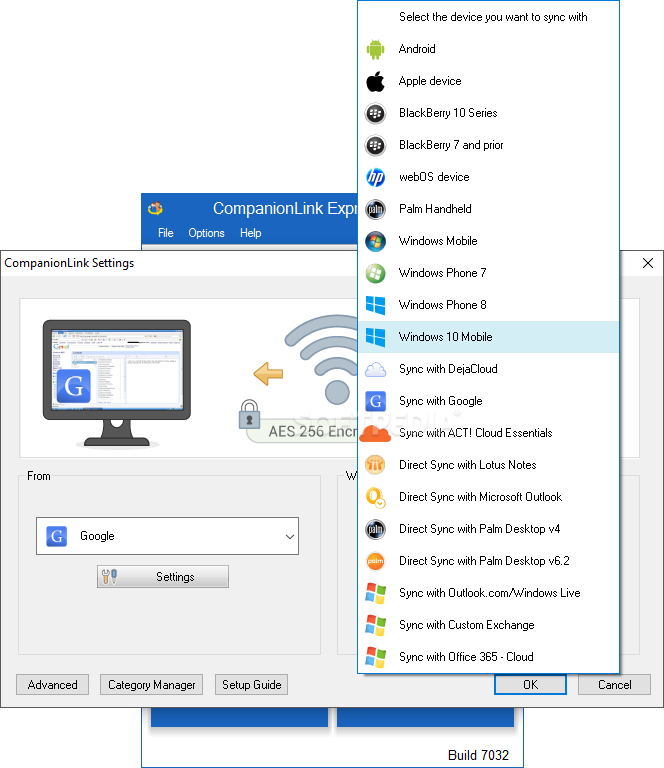The height and width of the screenshot is (768, 664).
Task: Open the Category Manager
Action: tap(151, 685)
